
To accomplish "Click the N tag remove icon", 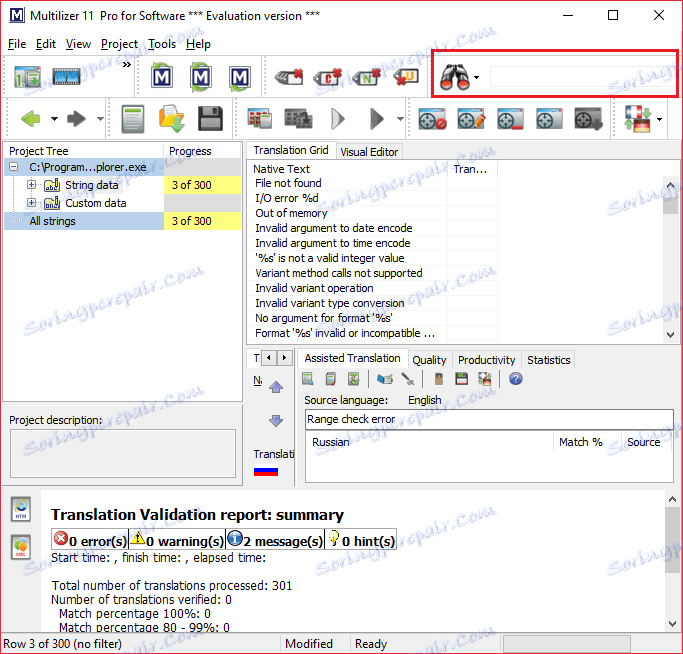I will tap(366, 78).
